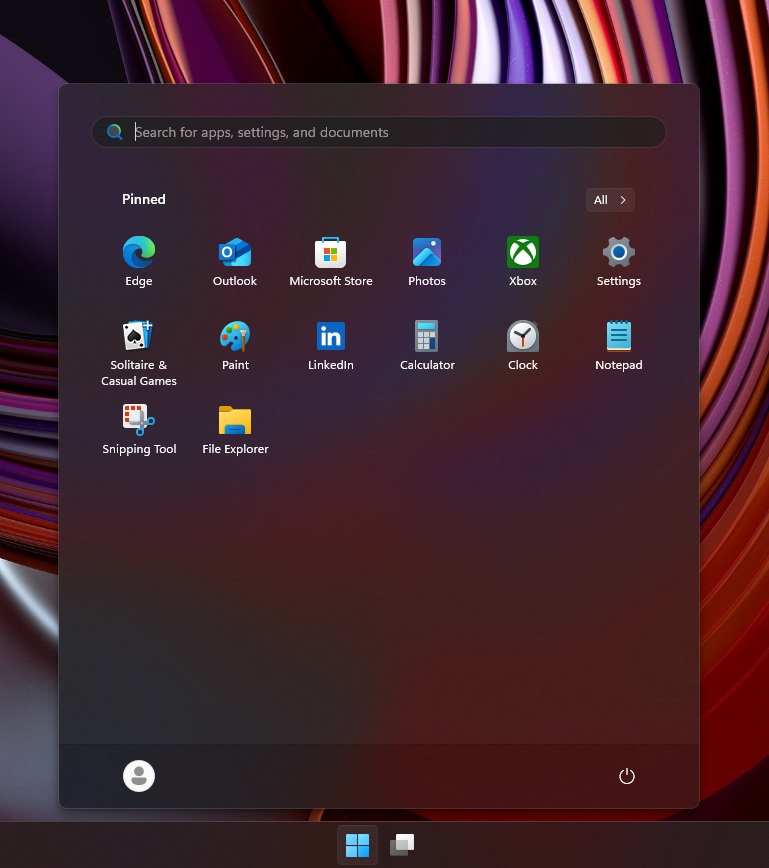Launch the Xbox app
The image size is (769, 868).
pos(523,262)
